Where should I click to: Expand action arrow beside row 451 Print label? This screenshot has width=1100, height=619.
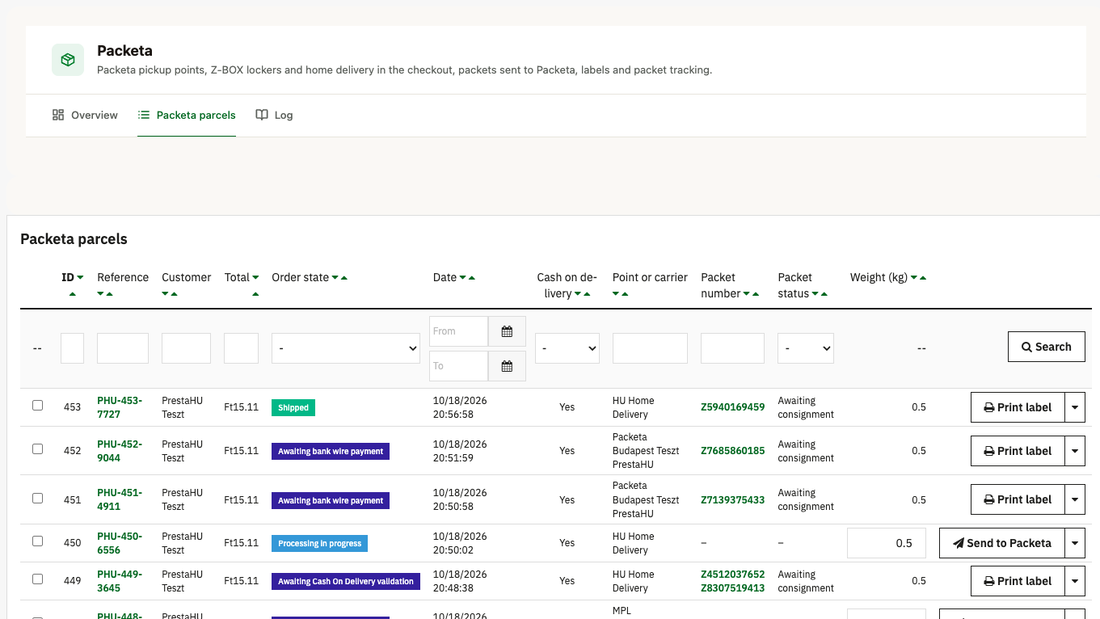1075,500
